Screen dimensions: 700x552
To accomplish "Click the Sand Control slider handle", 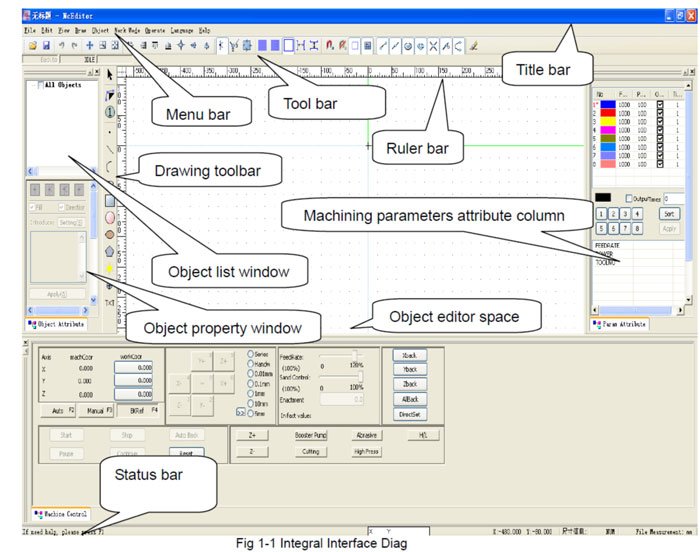I will pos(361,377).
